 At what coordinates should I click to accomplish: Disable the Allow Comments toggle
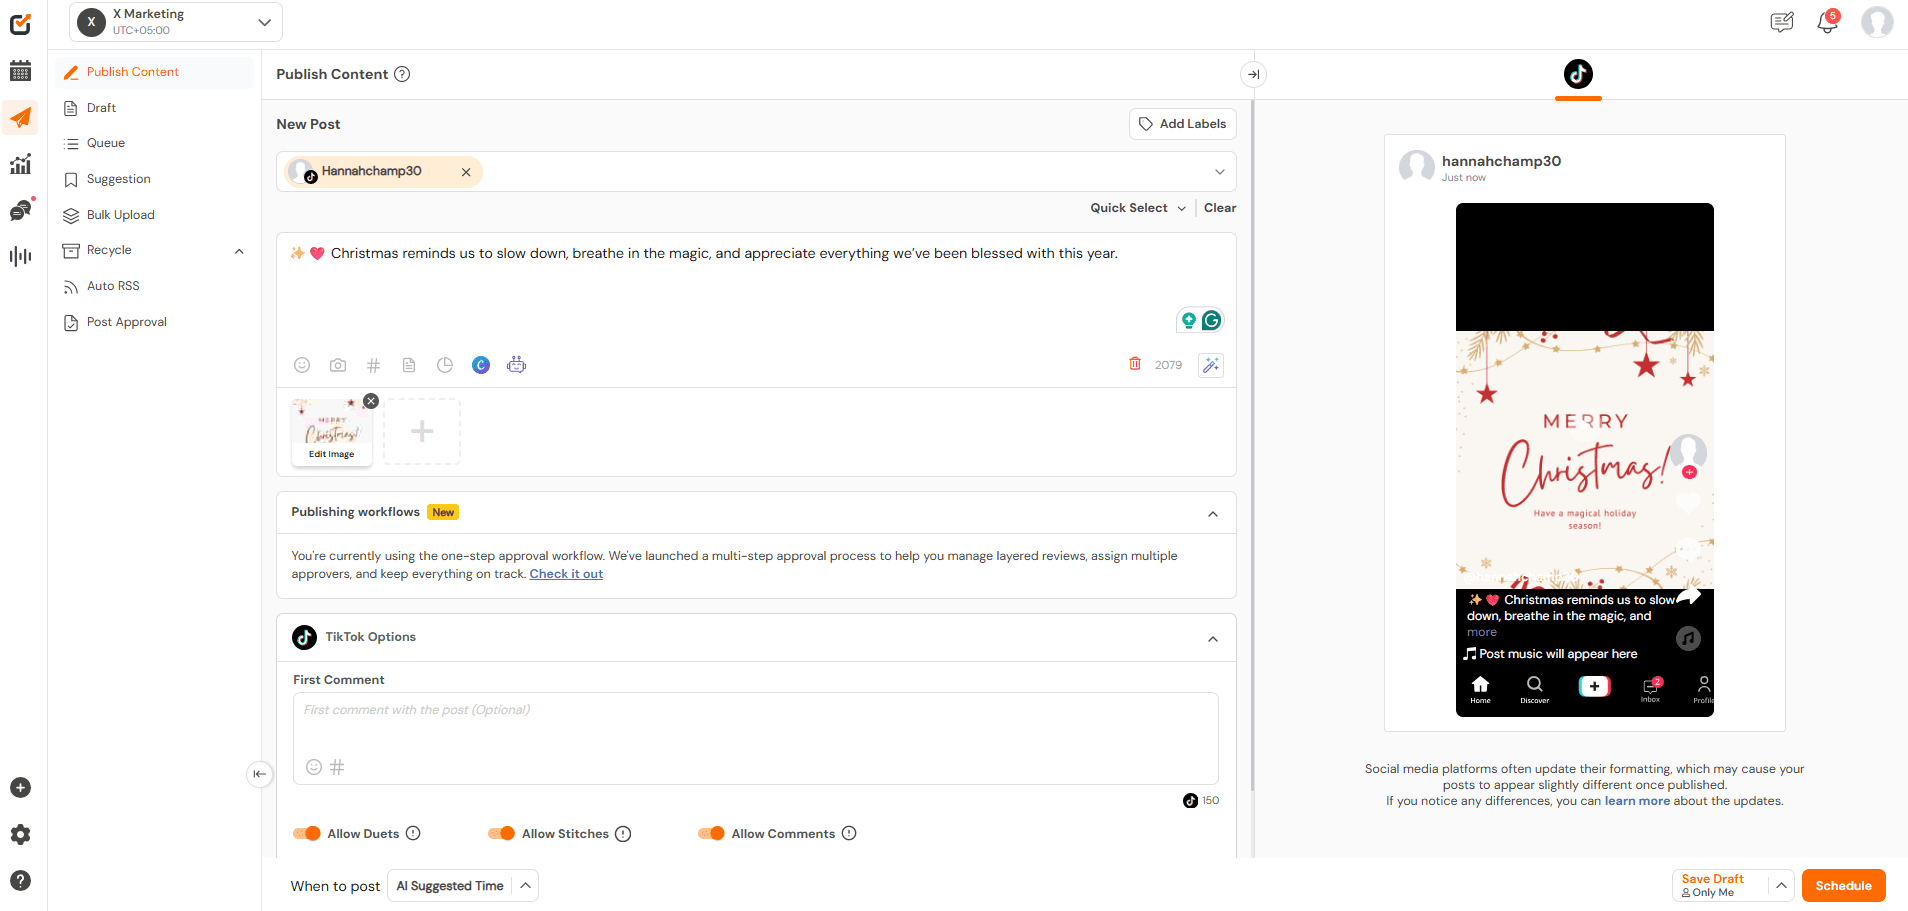[713, 833]
